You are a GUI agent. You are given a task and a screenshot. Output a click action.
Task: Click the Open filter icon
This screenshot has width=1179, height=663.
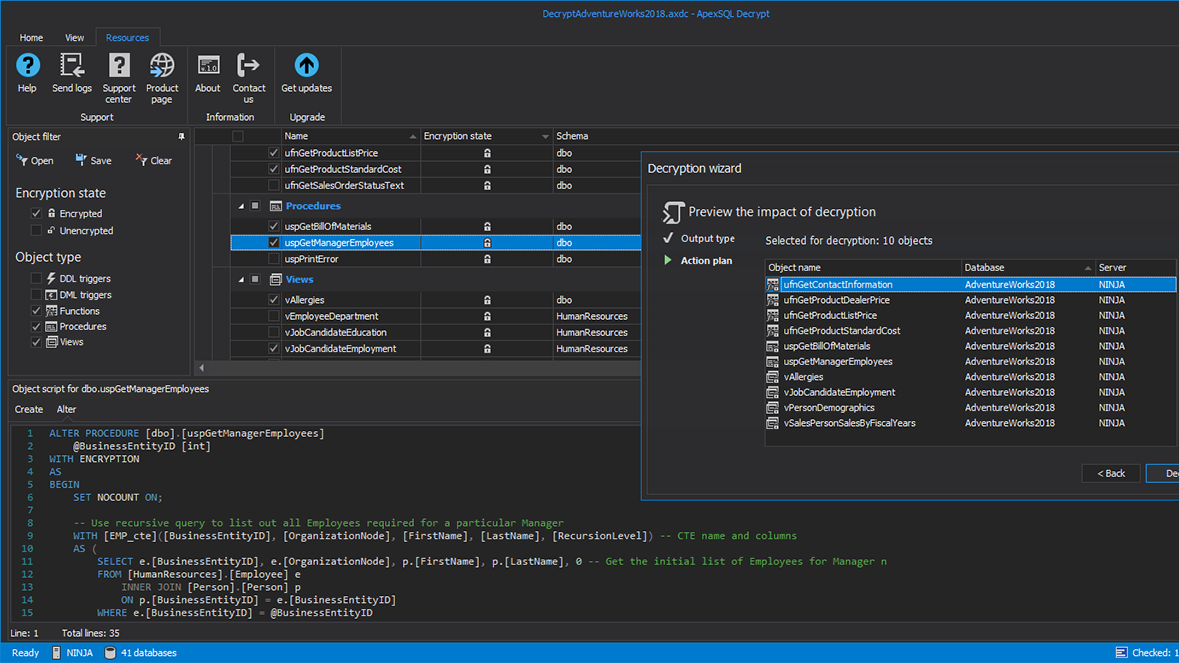coord(22,160)
